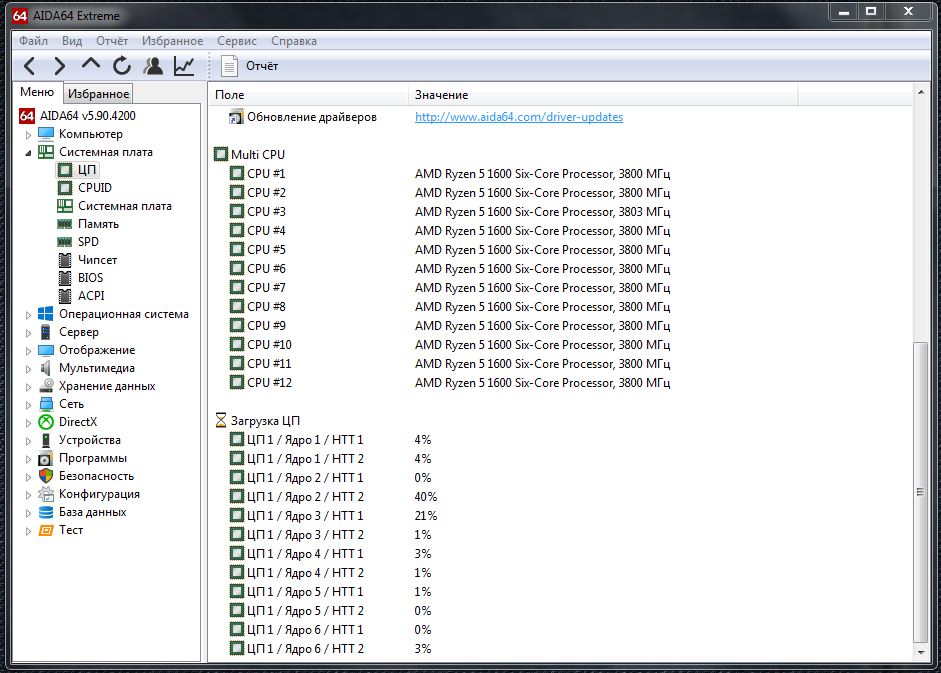This screenshot has height=673, width=941.
Task: Open the graph chart toolbar icon
Action: point(184,65)
